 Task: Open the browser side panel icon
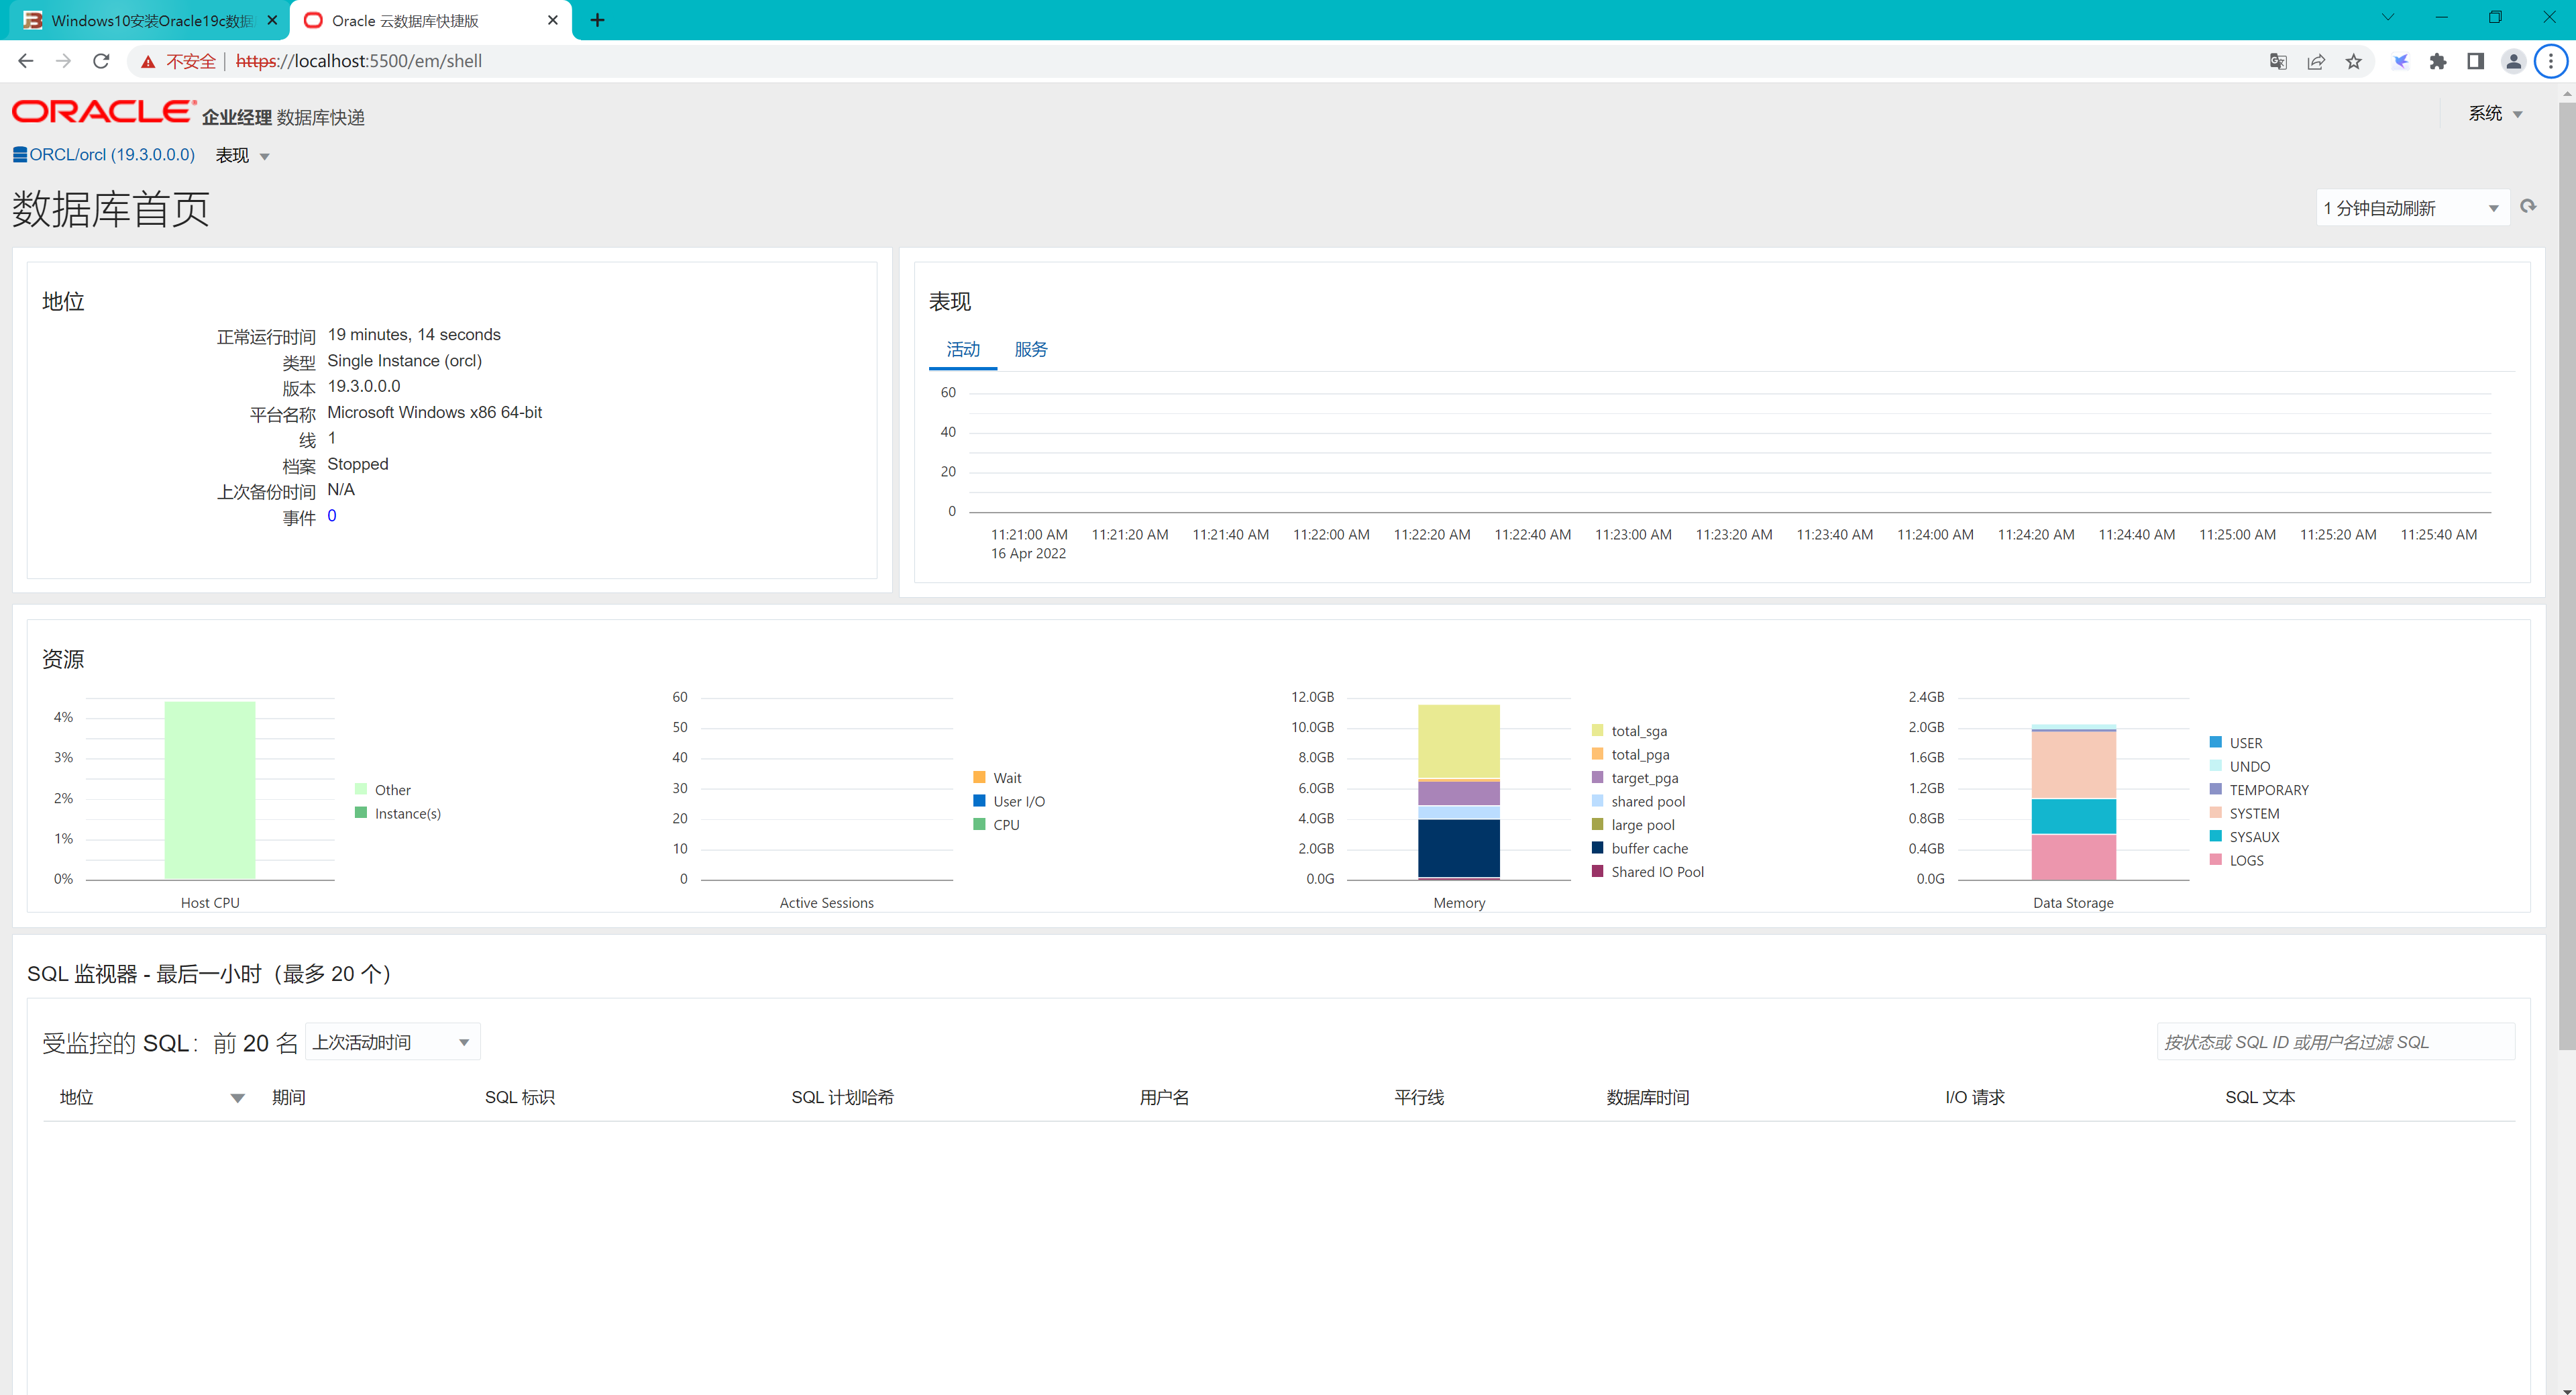(2476, 61)
